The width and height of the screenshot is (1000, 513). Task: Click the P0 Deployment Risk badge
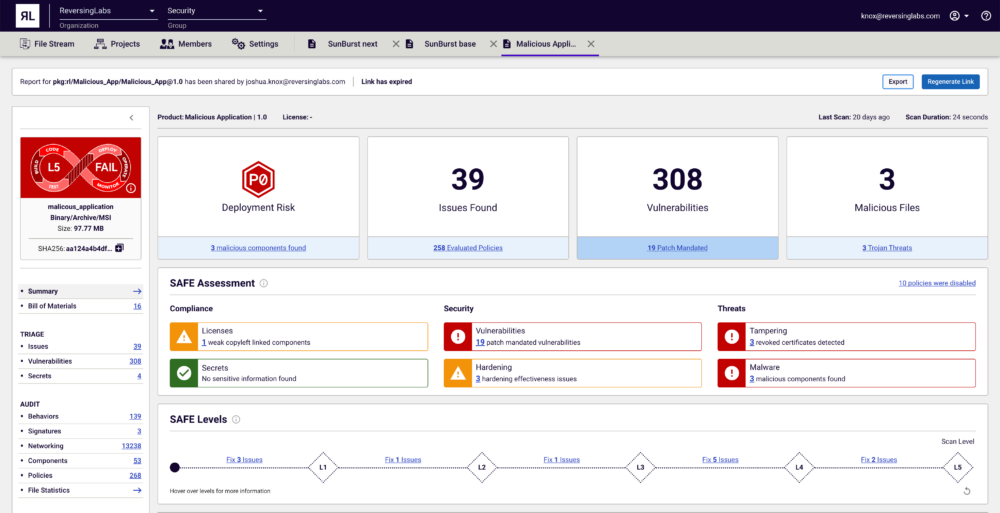[258, 179]
